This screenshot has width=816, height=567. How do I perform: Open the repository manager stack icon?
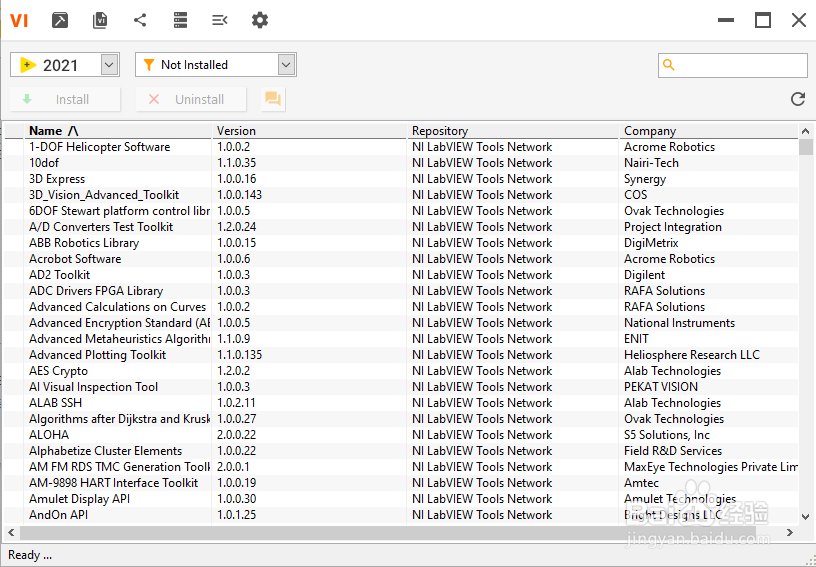point(180,20)
